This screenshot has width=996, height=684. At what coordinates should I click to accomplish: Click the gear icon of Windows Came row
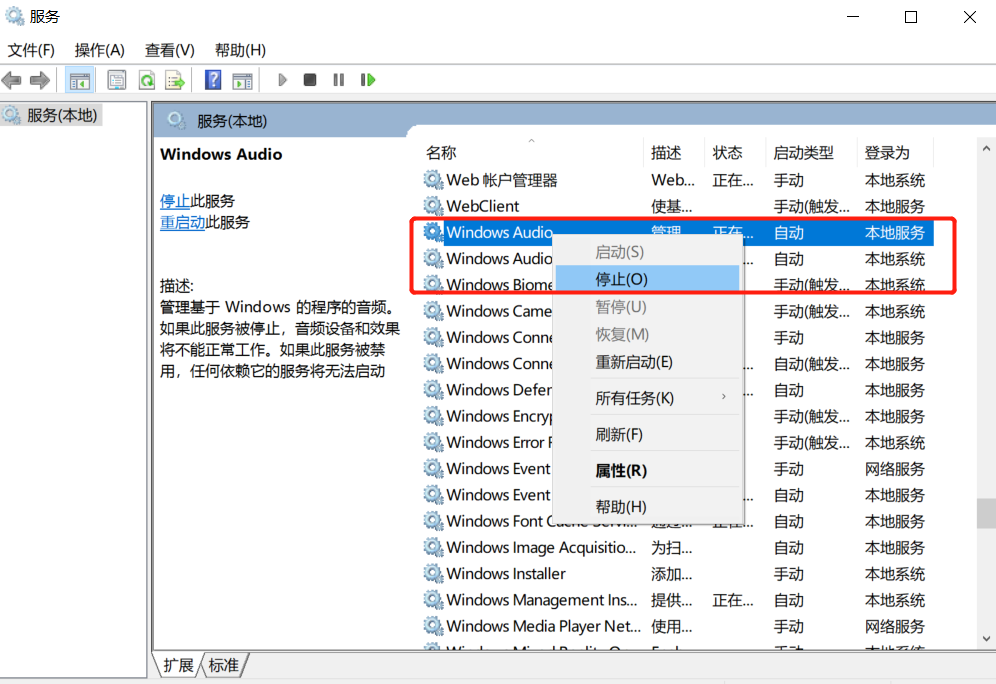pos(433,311)
